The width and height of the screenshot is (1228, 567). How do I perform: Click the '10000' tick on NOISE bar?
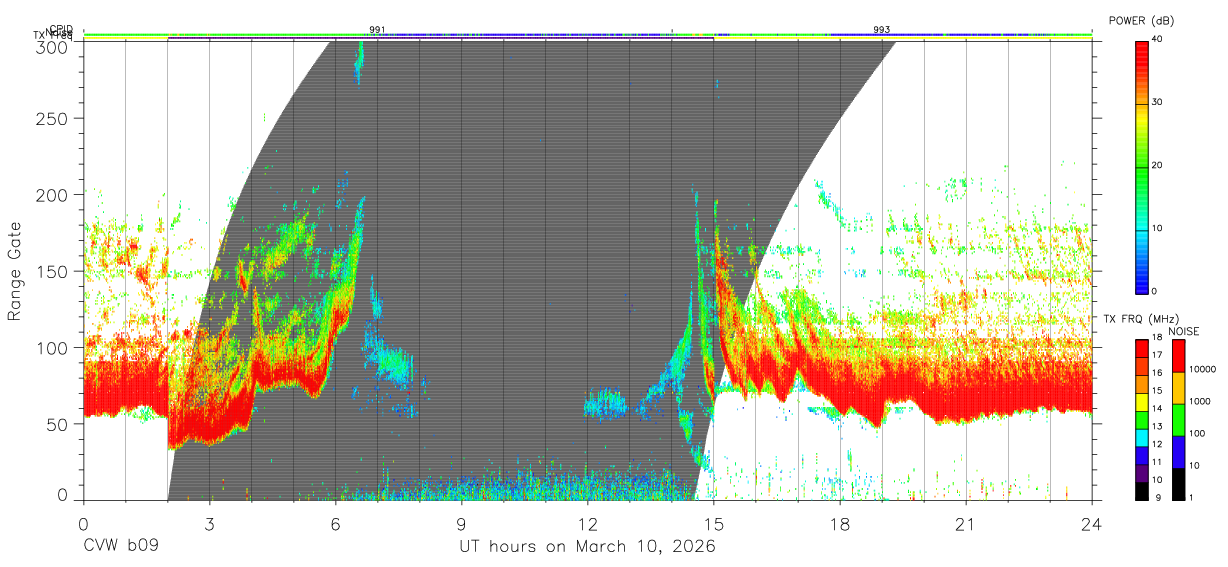1202,370
